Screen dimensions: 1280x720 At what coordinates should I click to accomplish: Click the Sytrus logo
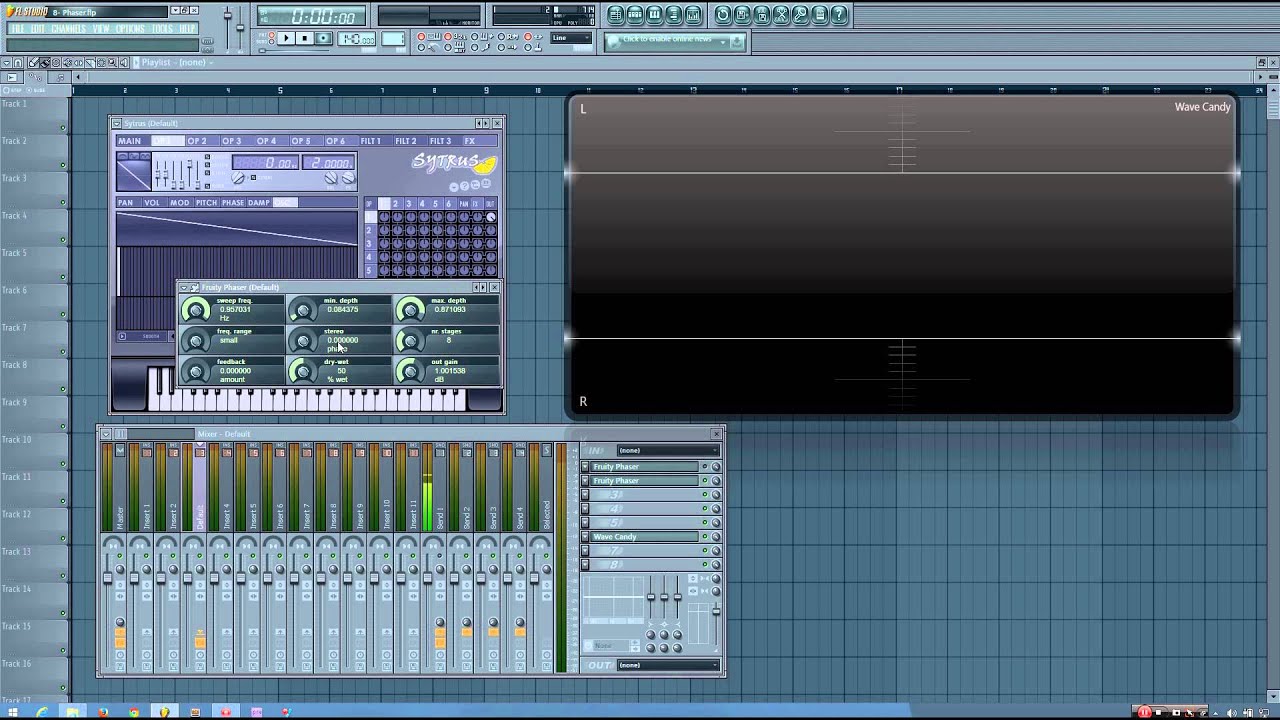coord(452,162)
